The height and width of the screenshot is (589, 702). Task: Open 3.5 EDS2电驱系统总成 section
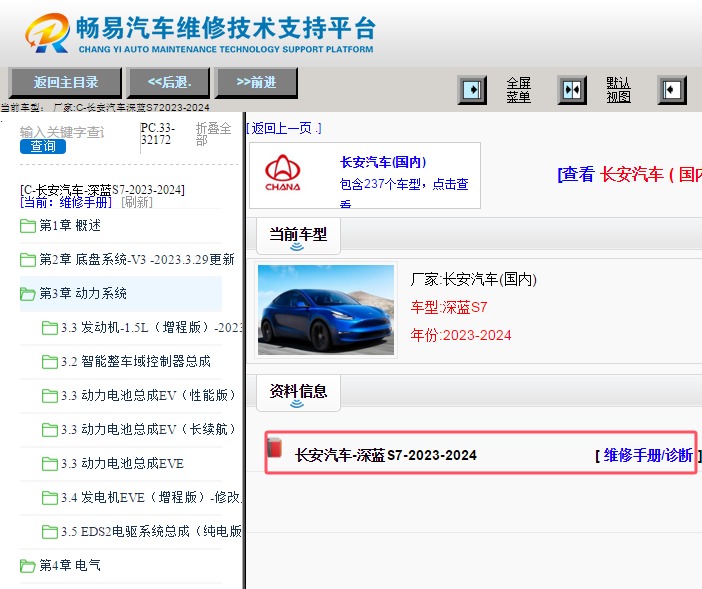152,531
